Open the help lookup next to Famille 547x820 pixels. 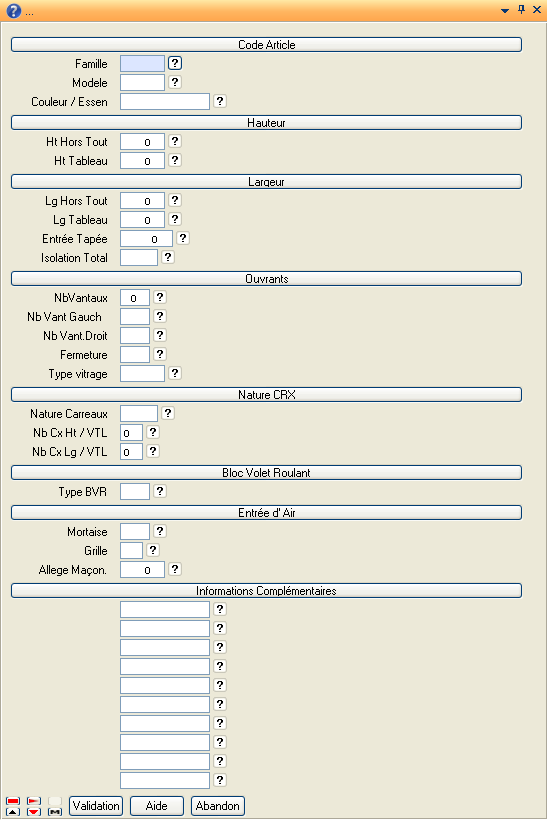pos(175,63)
